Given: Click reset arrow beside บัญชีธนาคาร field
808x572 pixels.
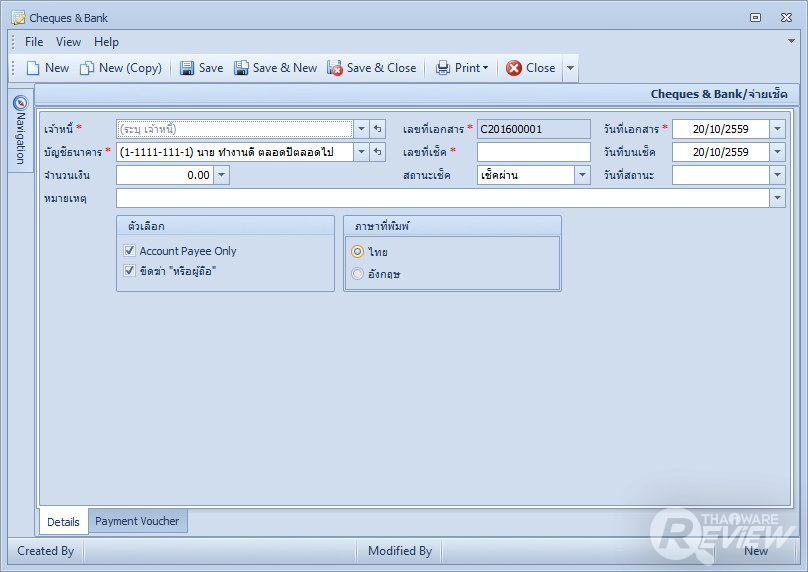Looking at the screenshot, I should tap(378, 152).
